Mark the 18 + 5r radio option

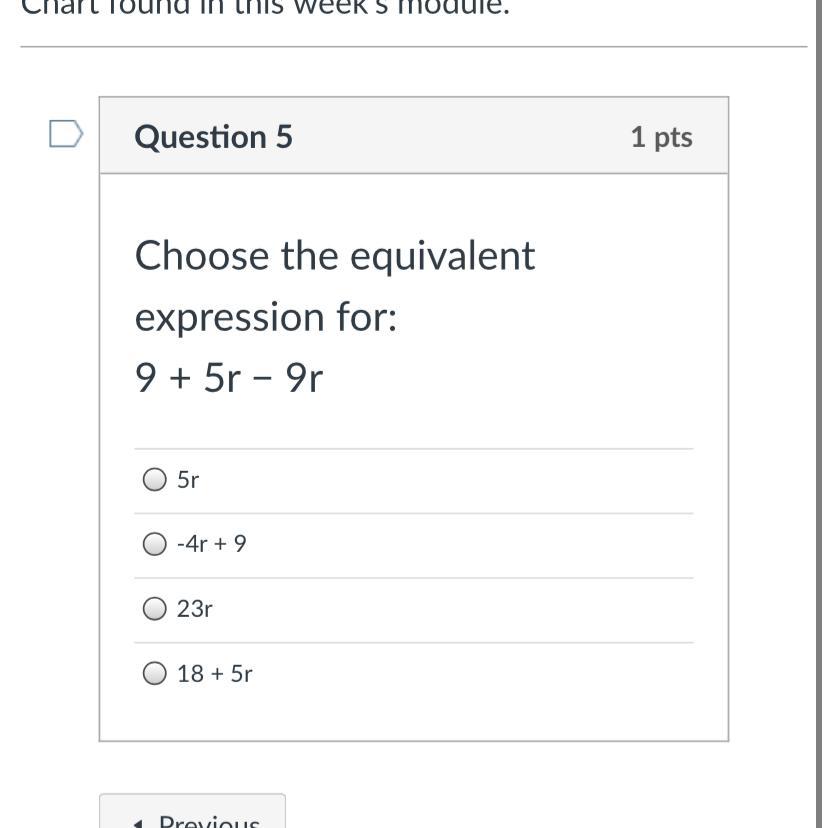coord(154,673)
